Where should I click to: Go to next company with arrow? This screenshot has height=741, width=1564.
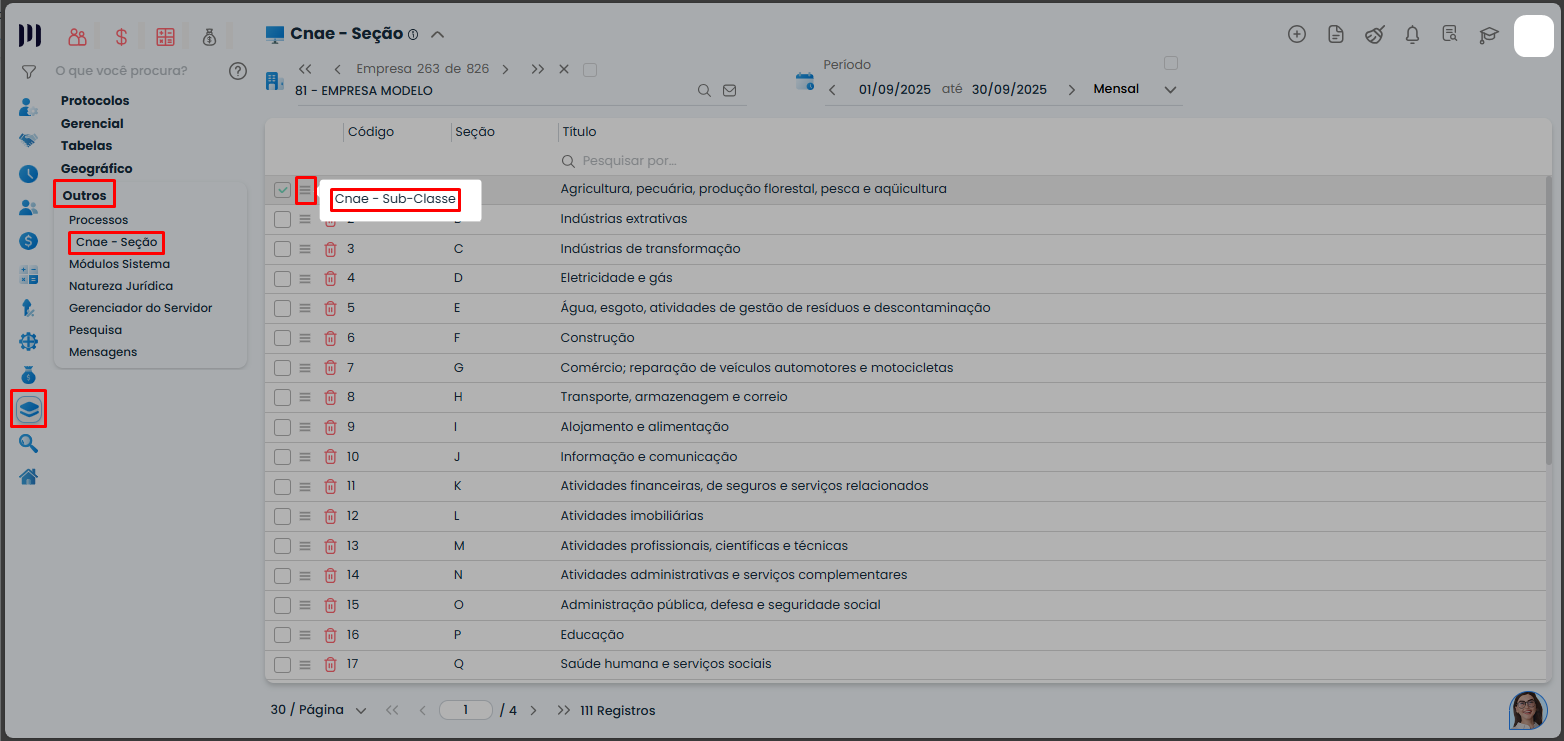pyautogui.click(x=505, y=70)
